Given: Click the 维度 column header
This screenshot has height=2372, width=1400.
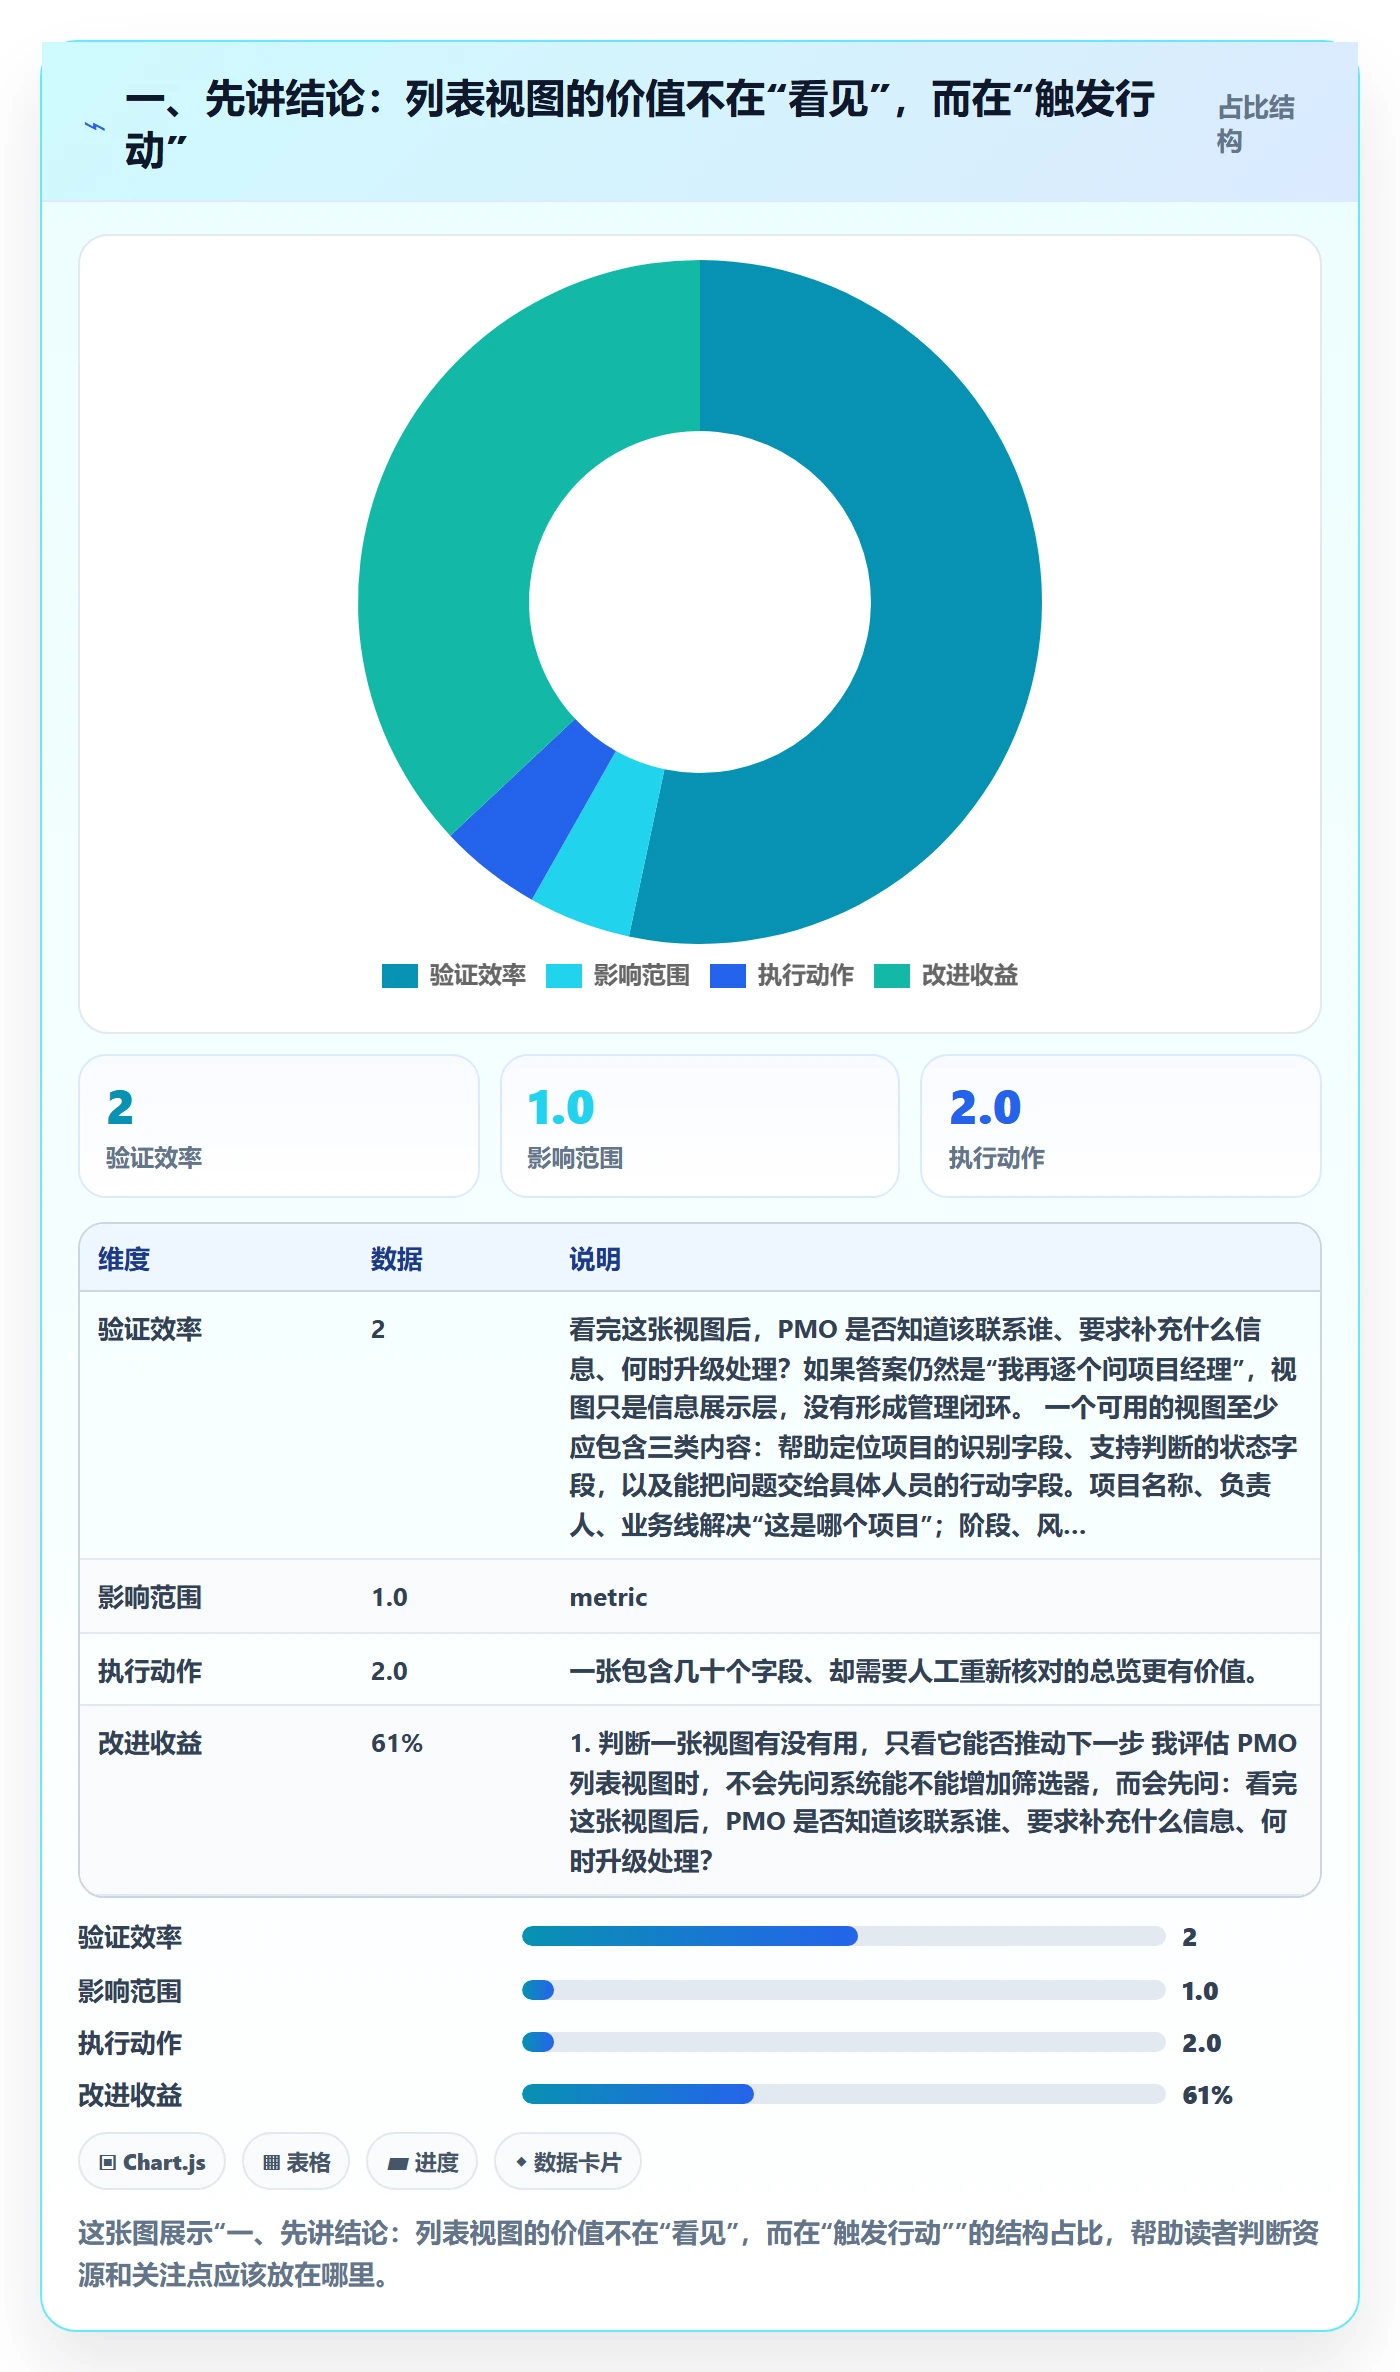Looking at the screenshot, I should point(124,1260).
